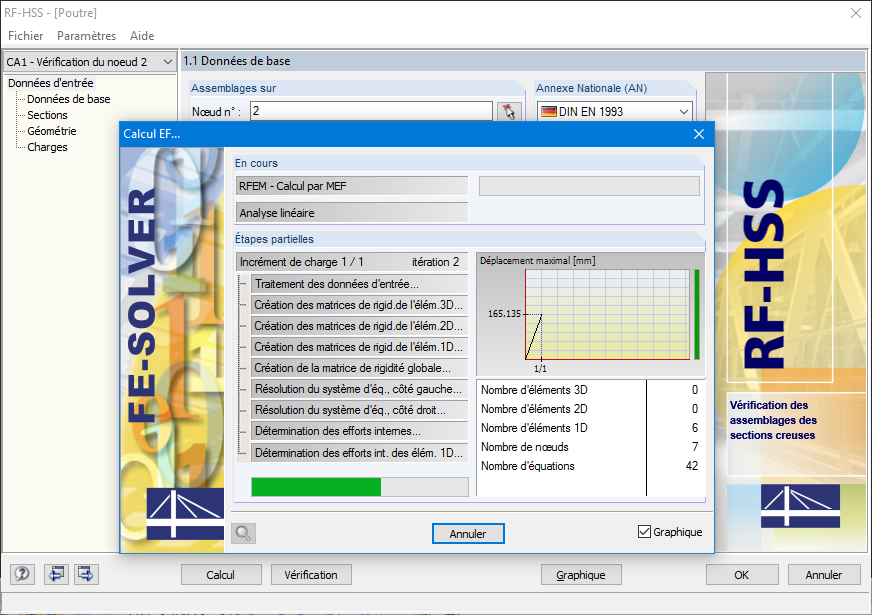Click Annuler in the main window

[x=824, y=574]
